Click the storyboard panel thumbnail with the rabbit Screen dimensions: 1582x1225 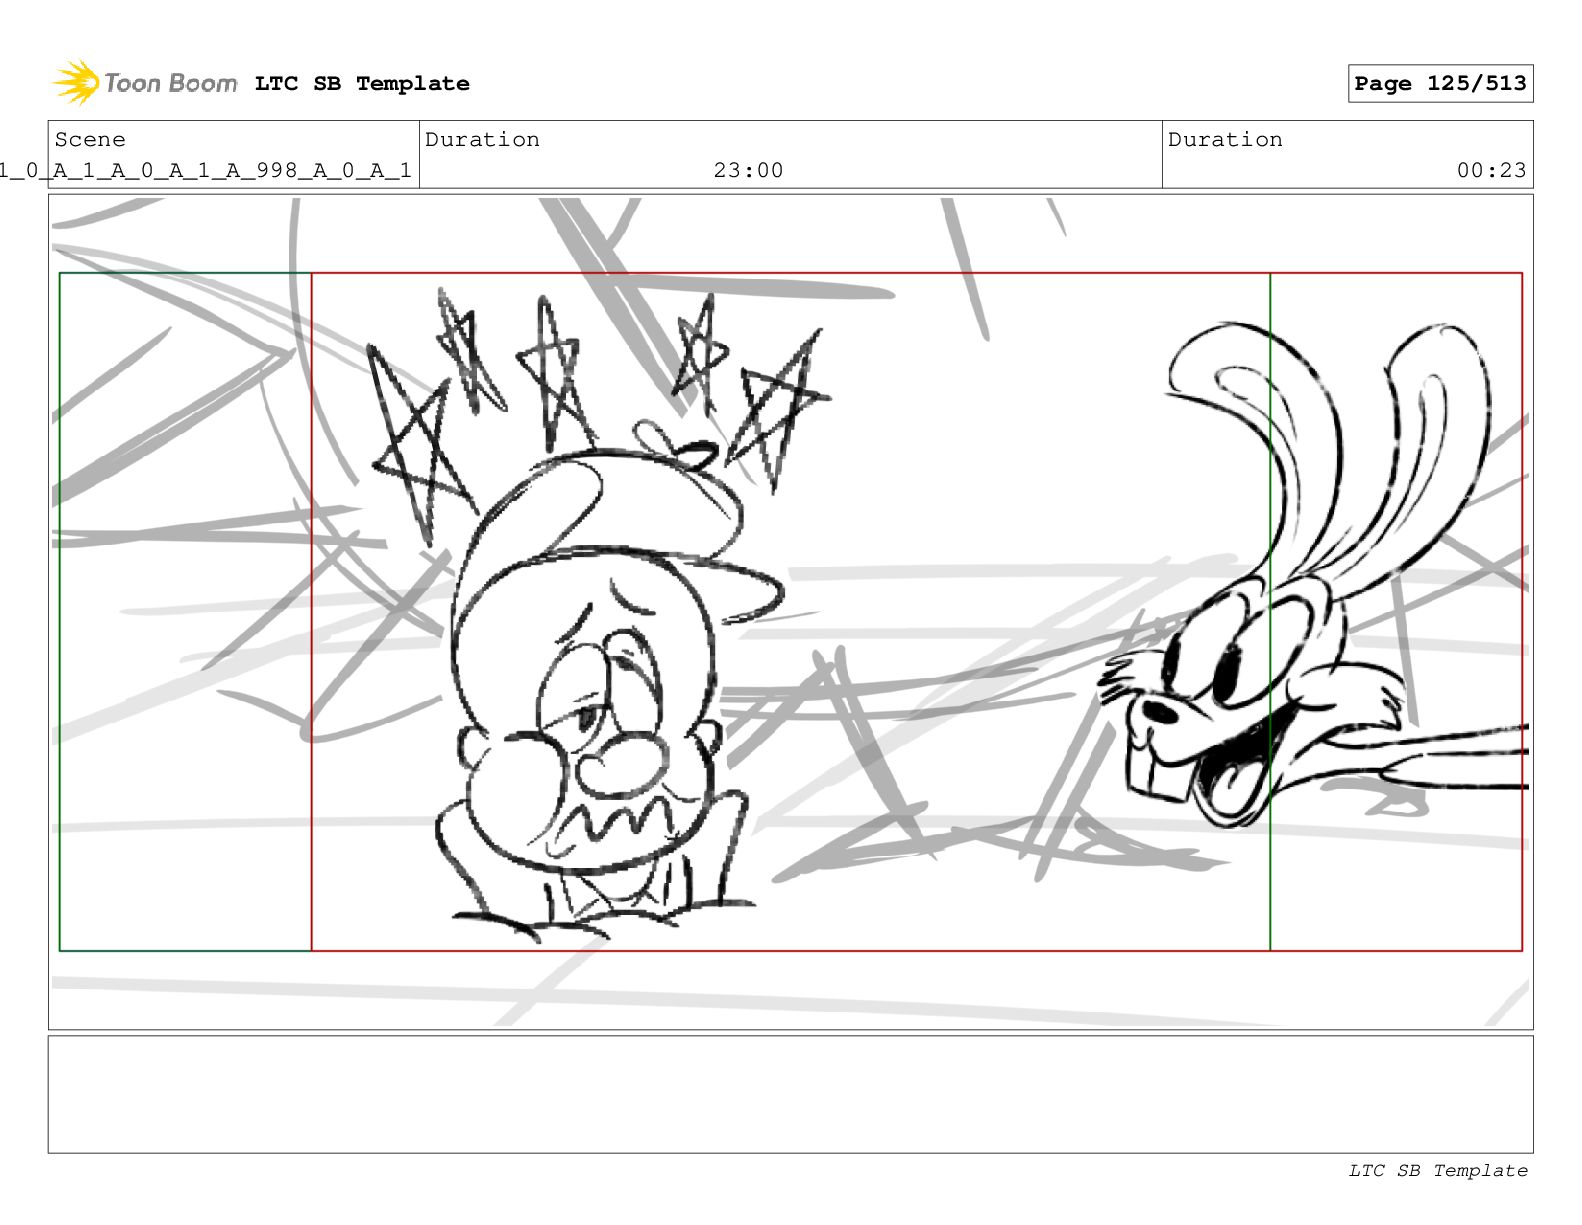coord(790,612)
